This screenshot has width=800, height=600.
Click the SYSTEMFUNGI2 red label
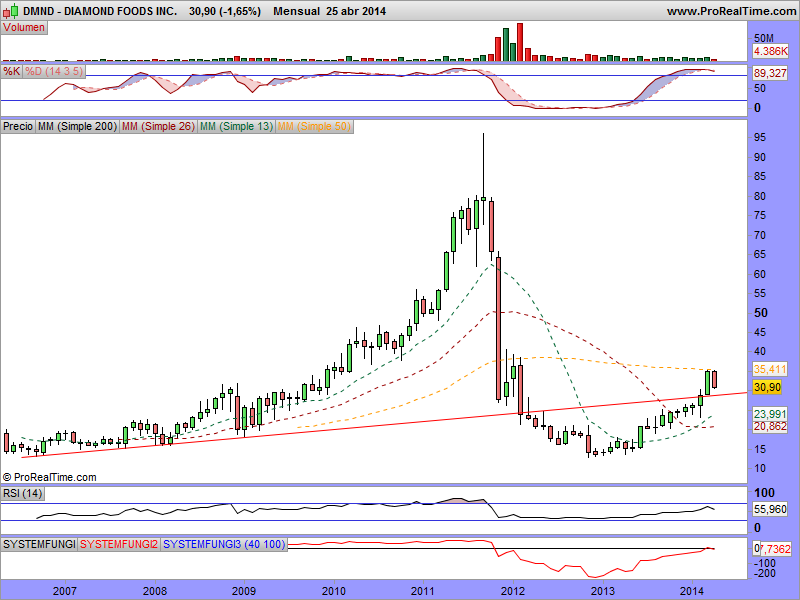tap(119, 544)
